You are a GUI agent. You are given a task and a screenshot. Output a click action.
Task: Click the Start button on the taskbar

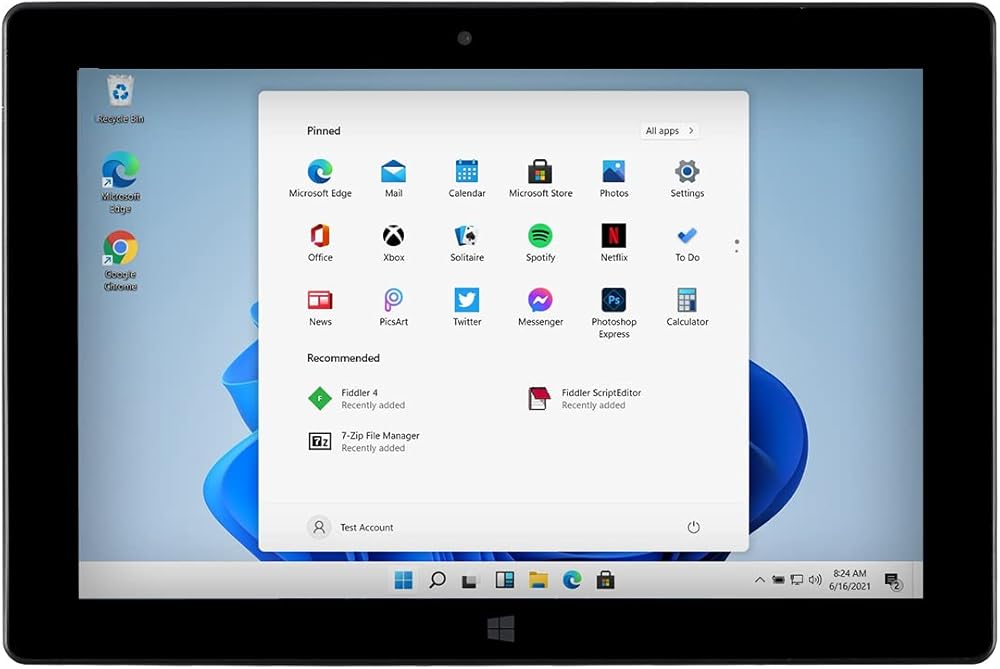point(403,580)
